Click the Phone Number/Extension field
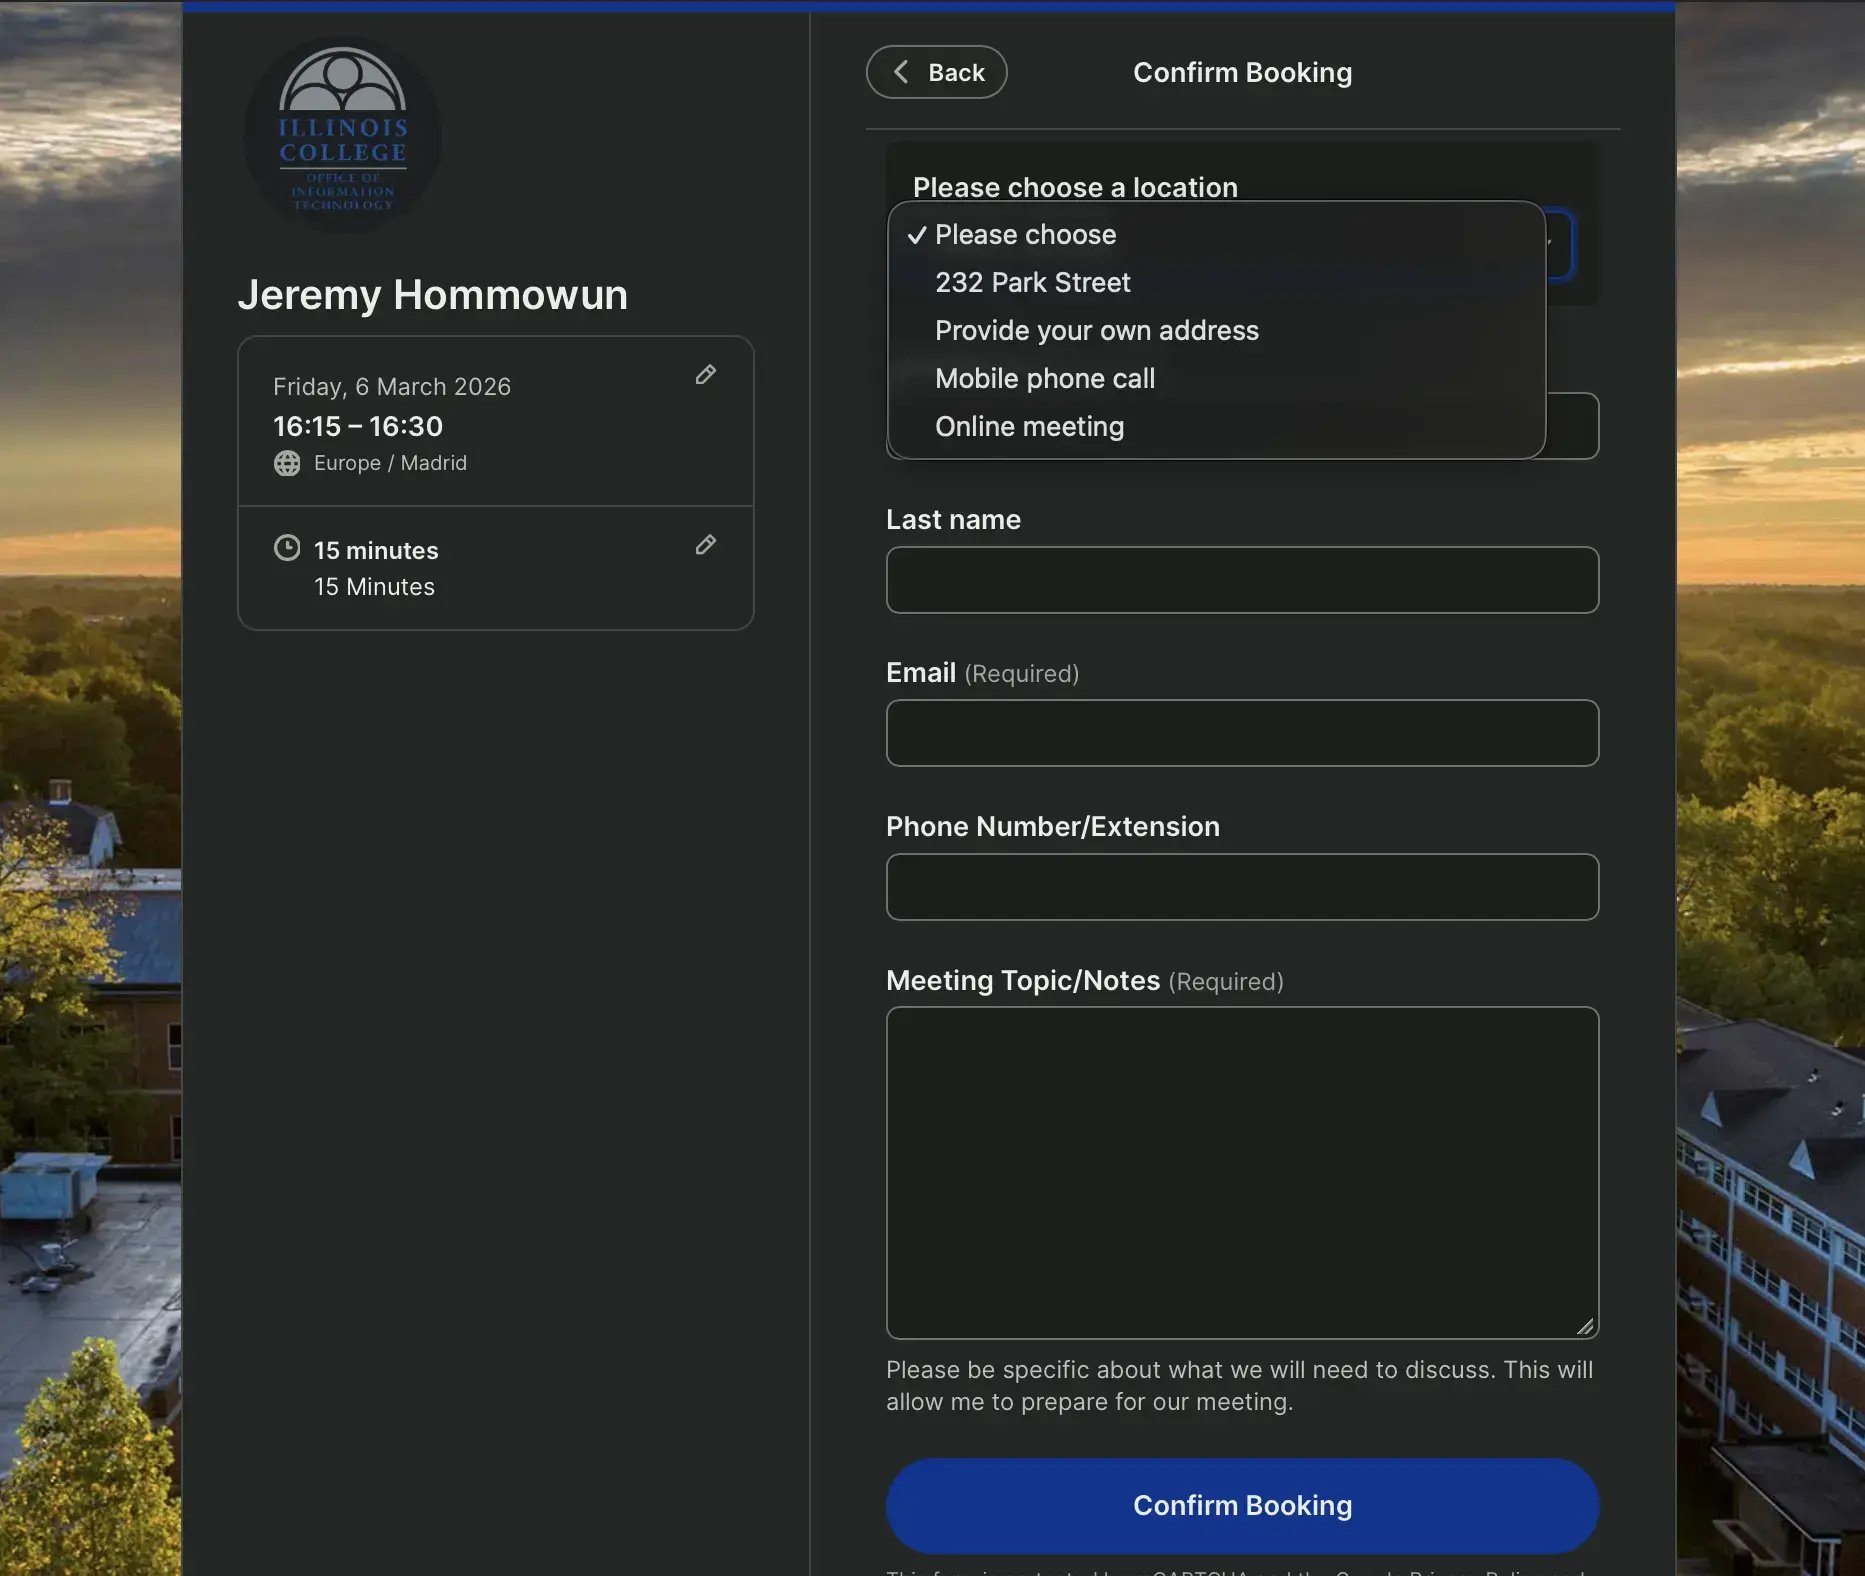 1241,887
